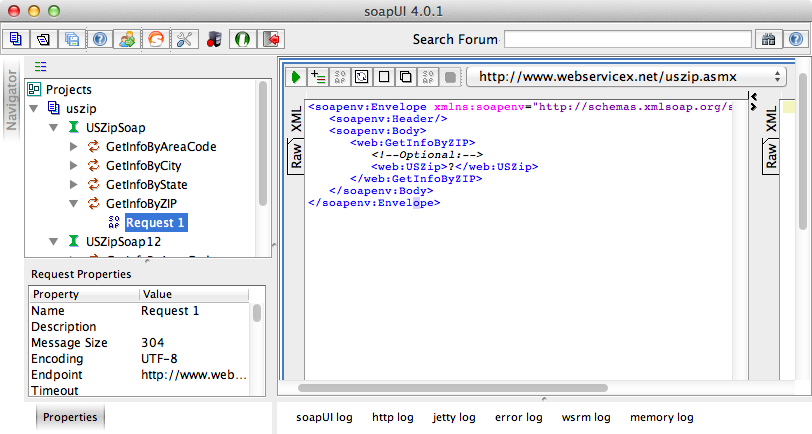Click the binoculars search forum icon

pos(768,39)
